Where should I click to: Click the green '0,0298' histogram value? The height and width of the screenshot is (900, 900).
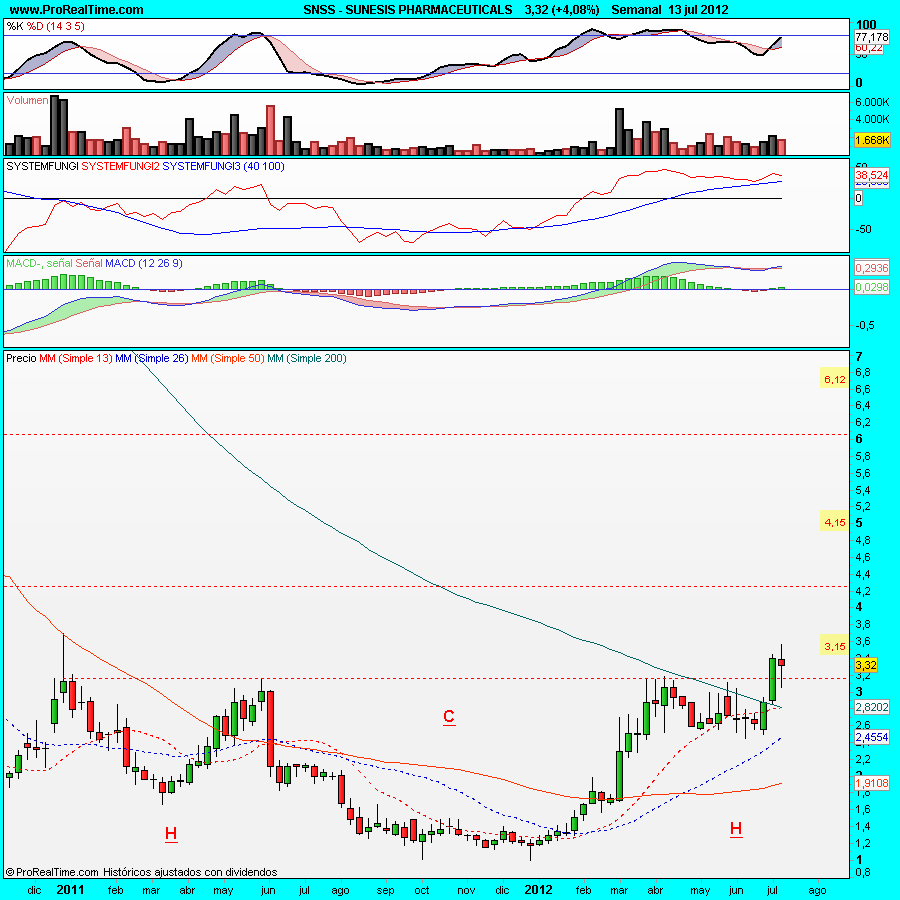pyautogui.click(x=872, y=287)
